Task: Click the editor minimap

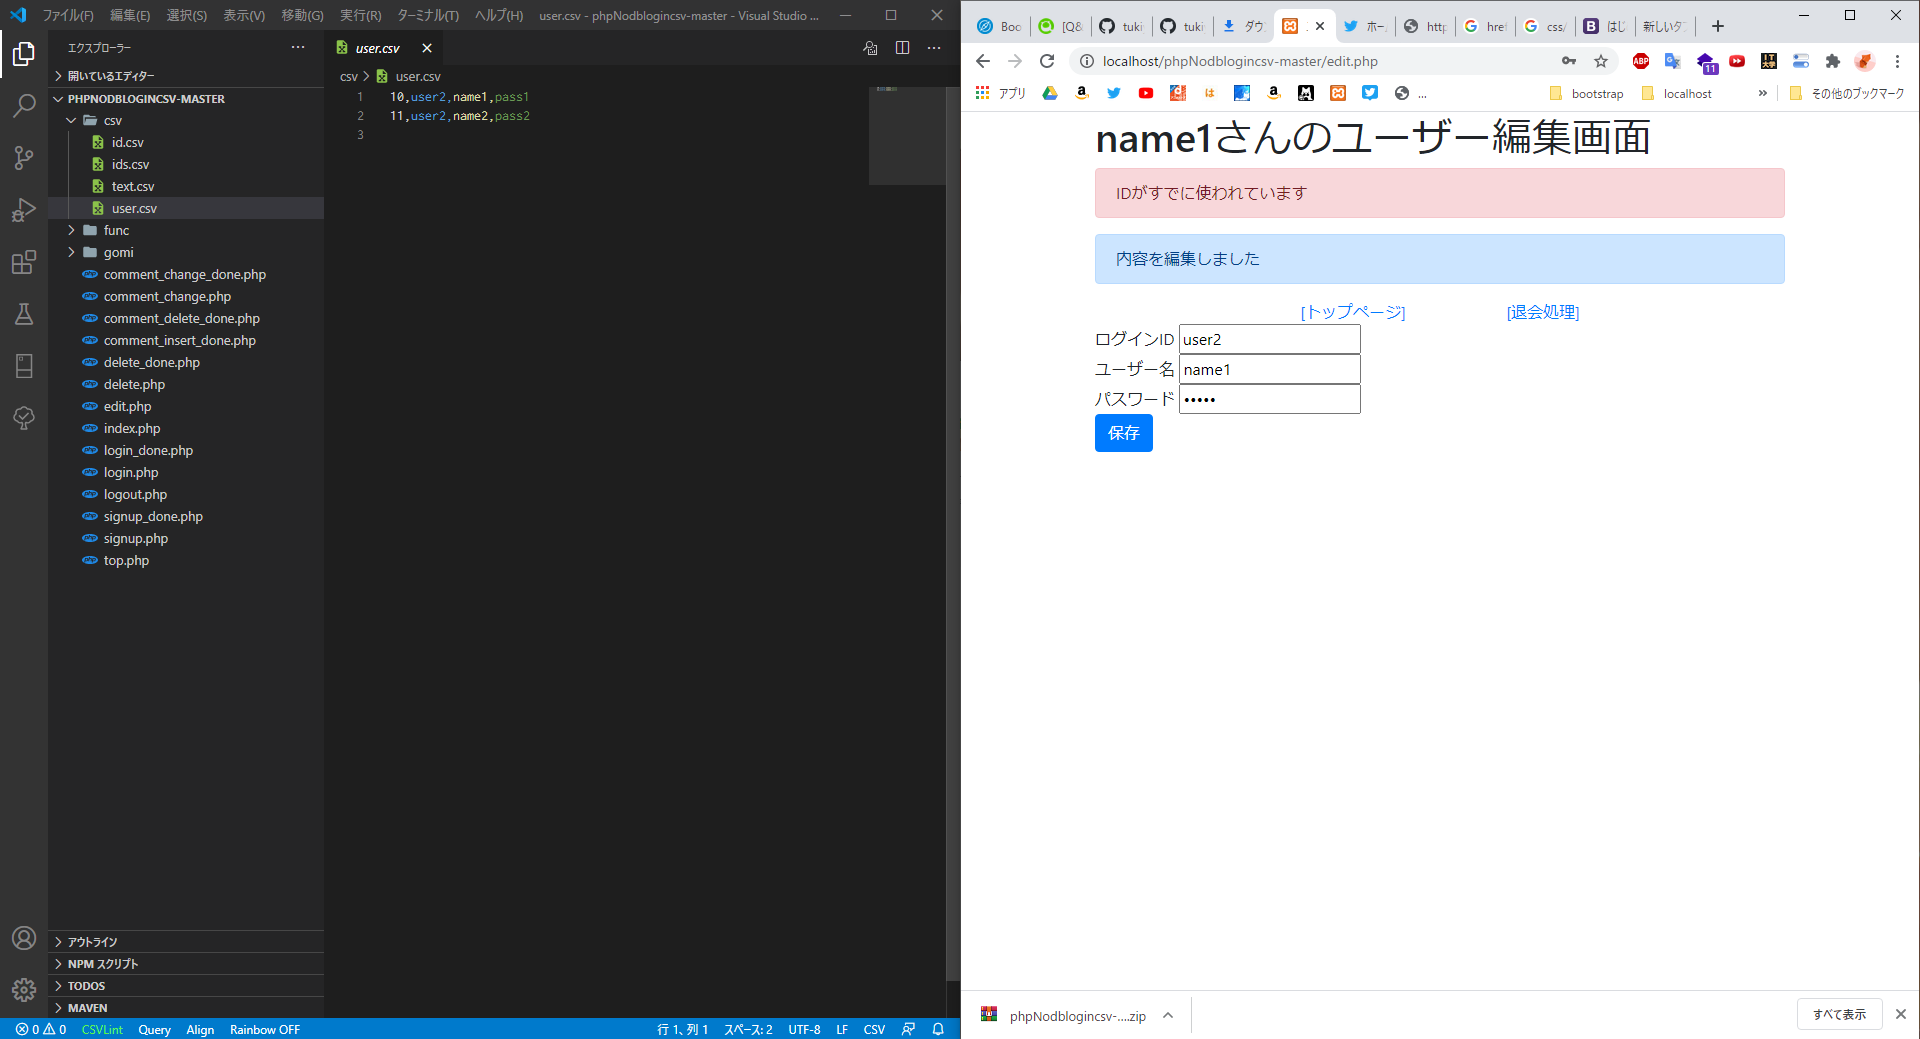Action: pyautogui.click(x=907, y=135)
